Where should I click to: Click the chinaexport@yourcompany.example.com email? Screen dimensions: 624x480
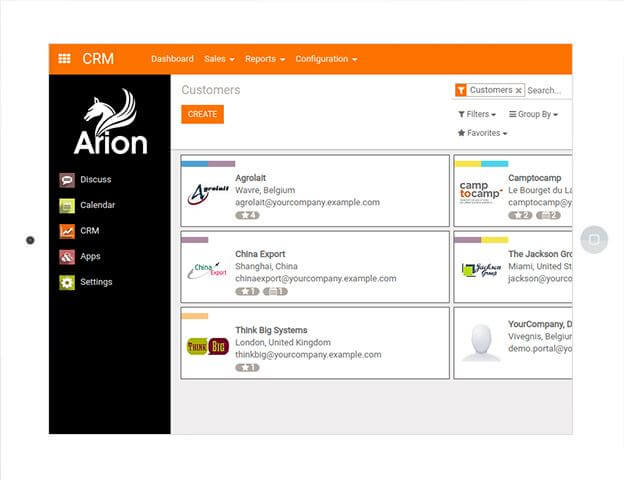tap(316, 279)
